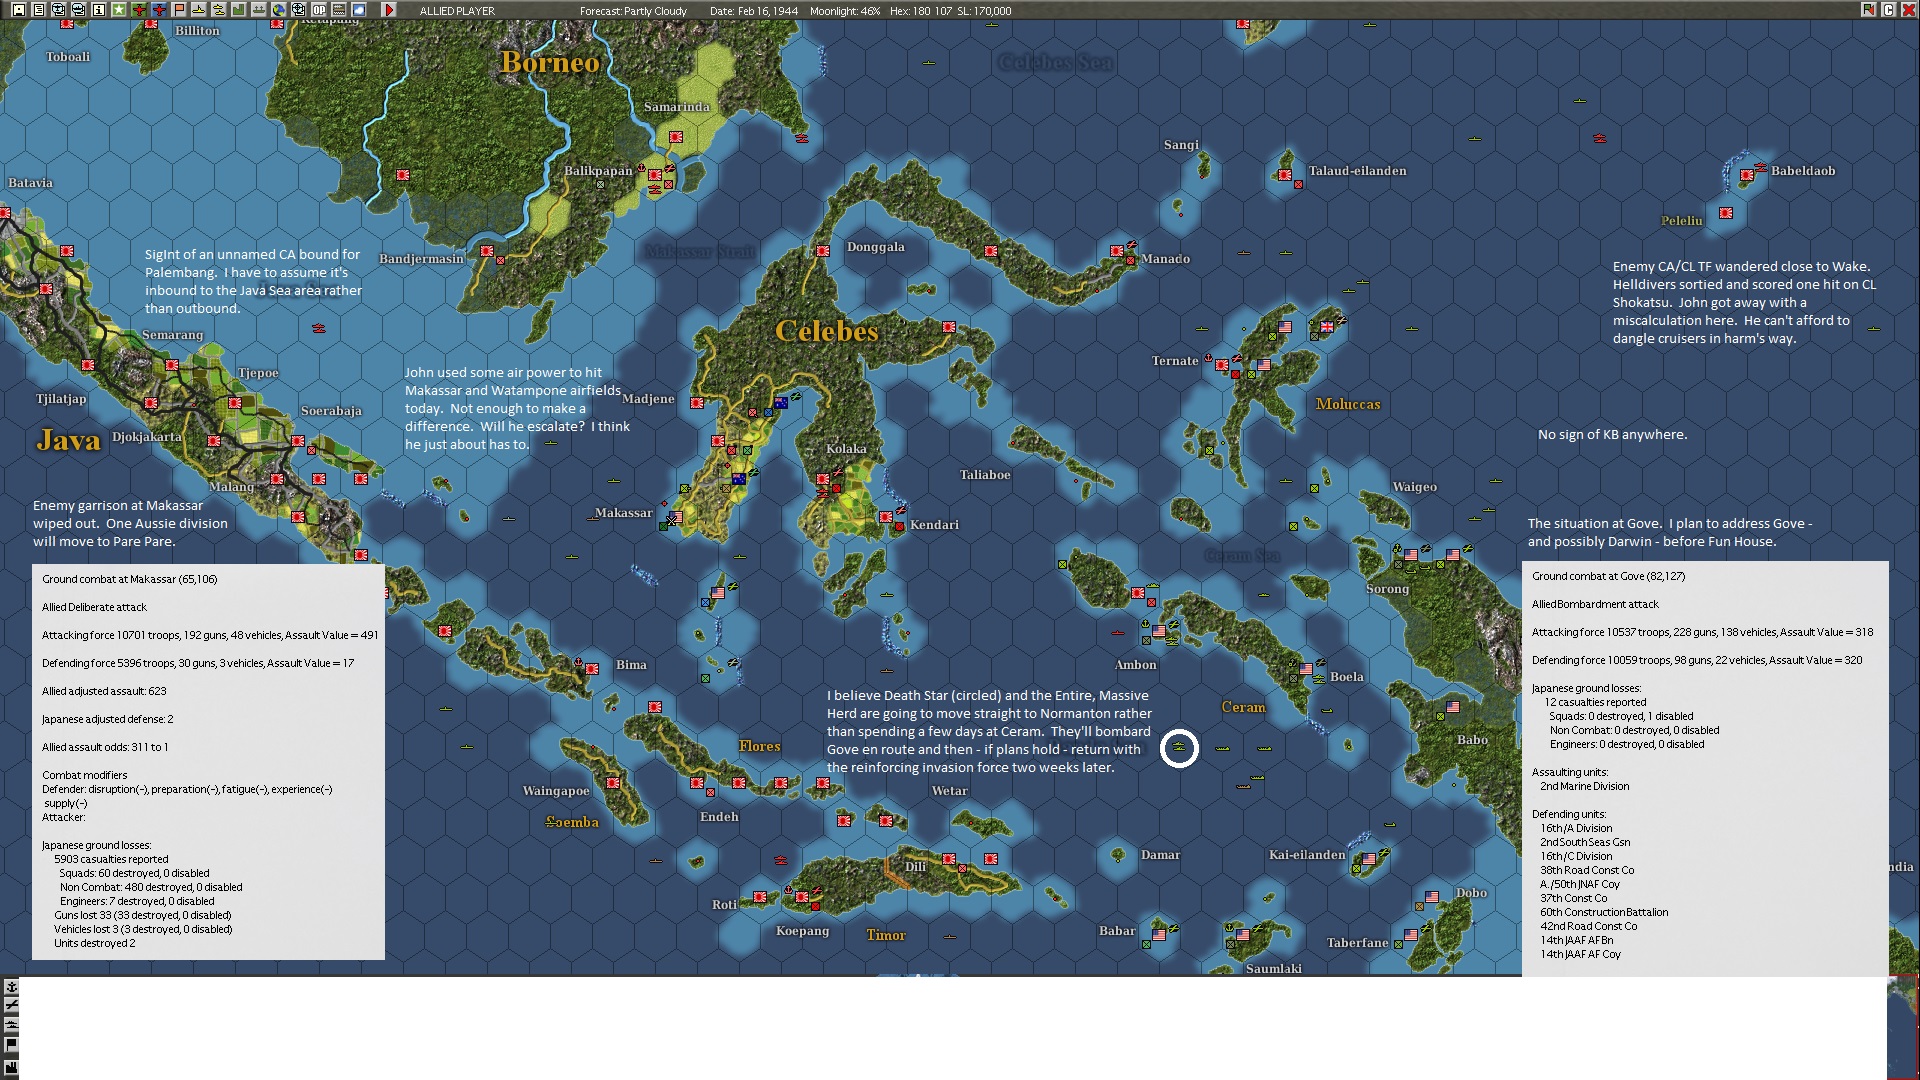The image size is (1920, 1080).
Task: Click the circled Death Star task force
Action: point(1179,748)
